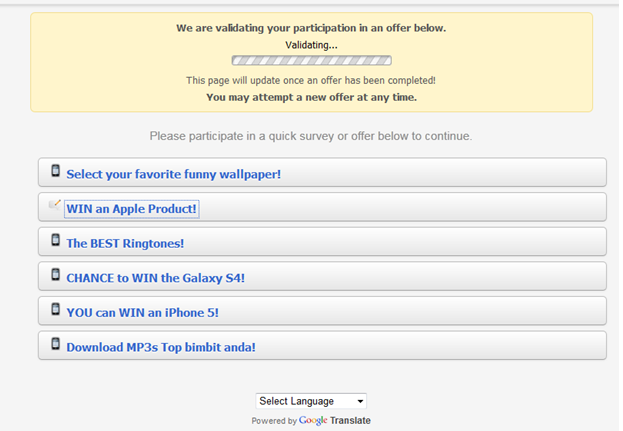Open "Select your favorite funny wallpaper!" link

tap(173, 174)
